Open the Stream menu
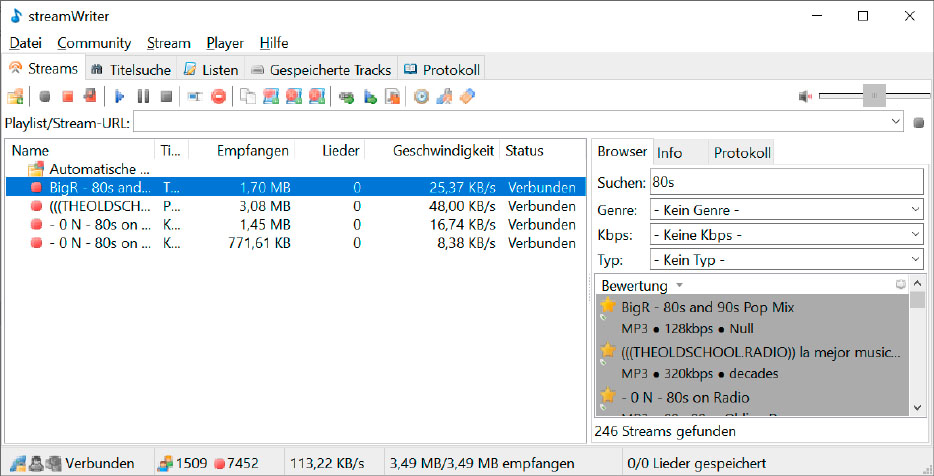Image resolution: width=934 pixels, height=476 pixels. 169,43
